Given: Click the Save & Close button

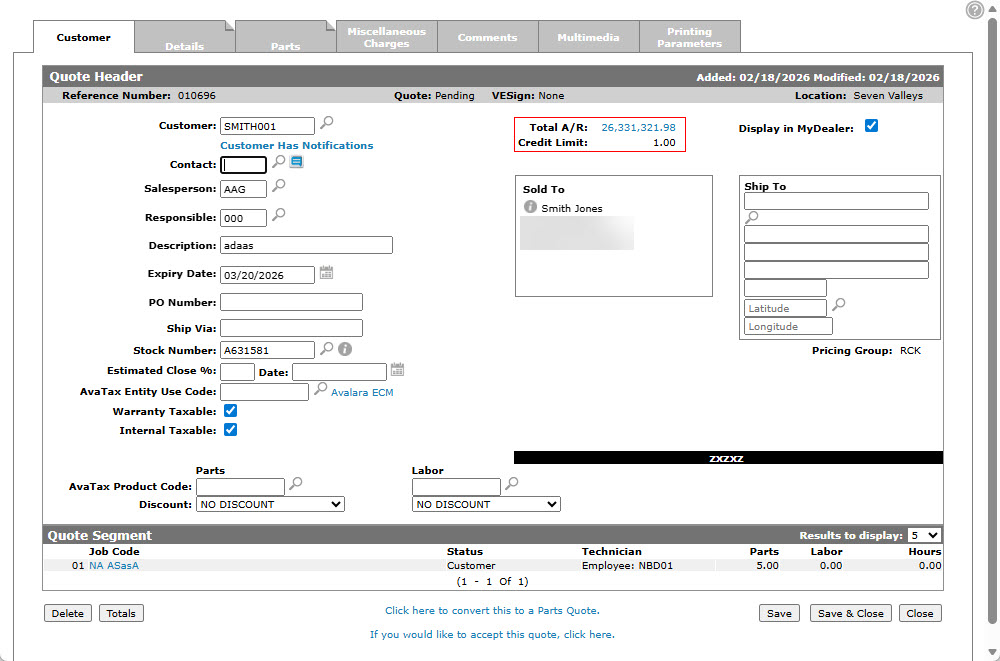Looking at the screenshot, I should (850, 613).
